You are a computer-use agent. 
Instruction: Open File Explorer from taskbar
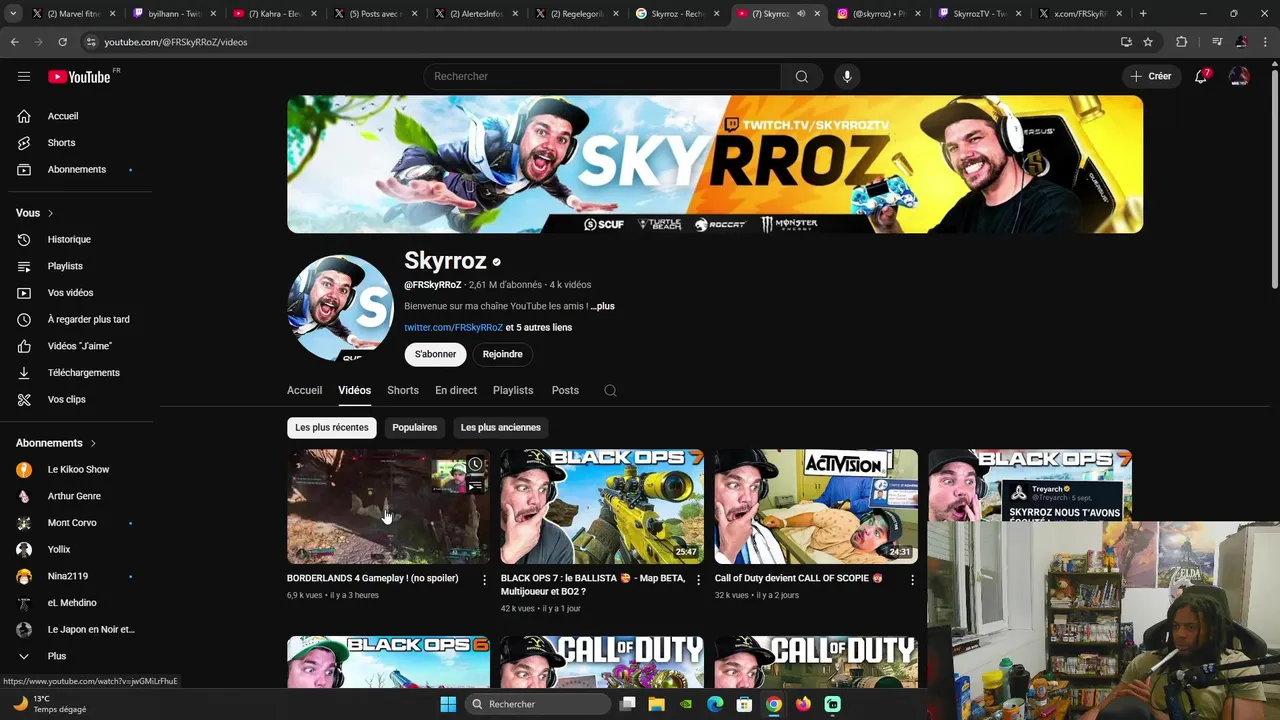click(x=656, y=704)
